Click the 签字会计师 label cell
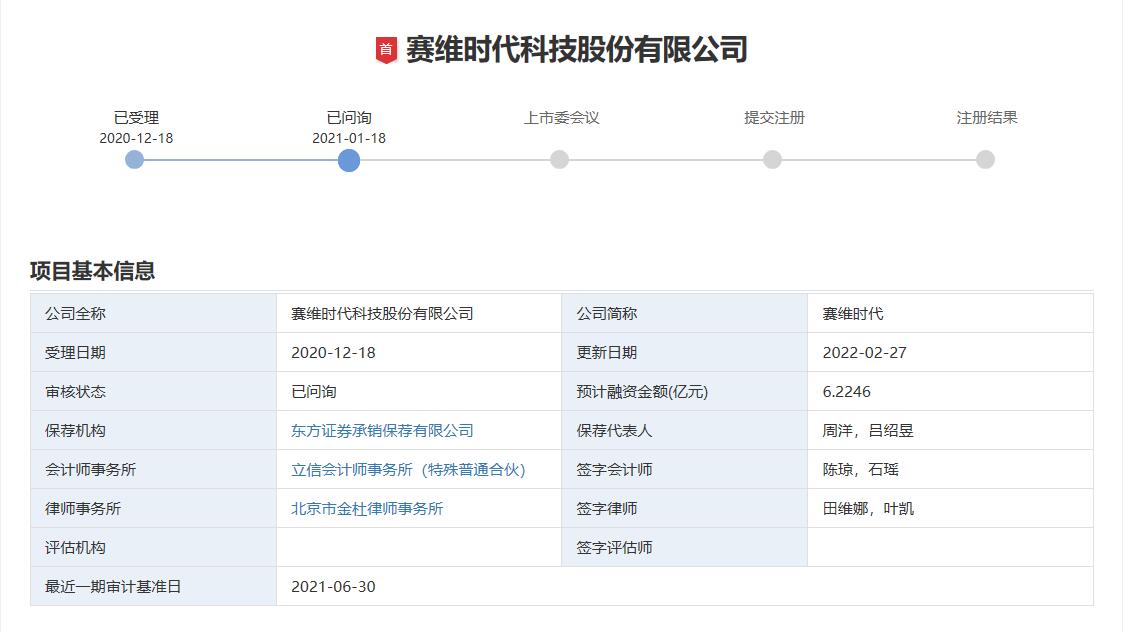 [x=685, y=469]
